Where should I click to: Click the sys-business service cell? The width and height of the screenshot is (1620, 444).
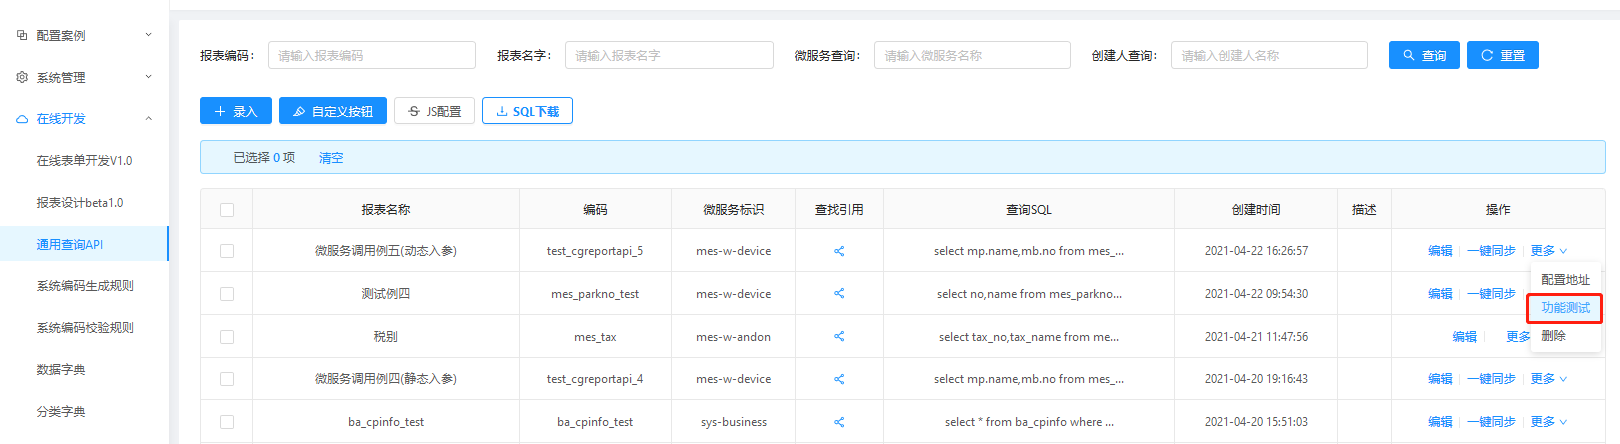pos(733,422)
